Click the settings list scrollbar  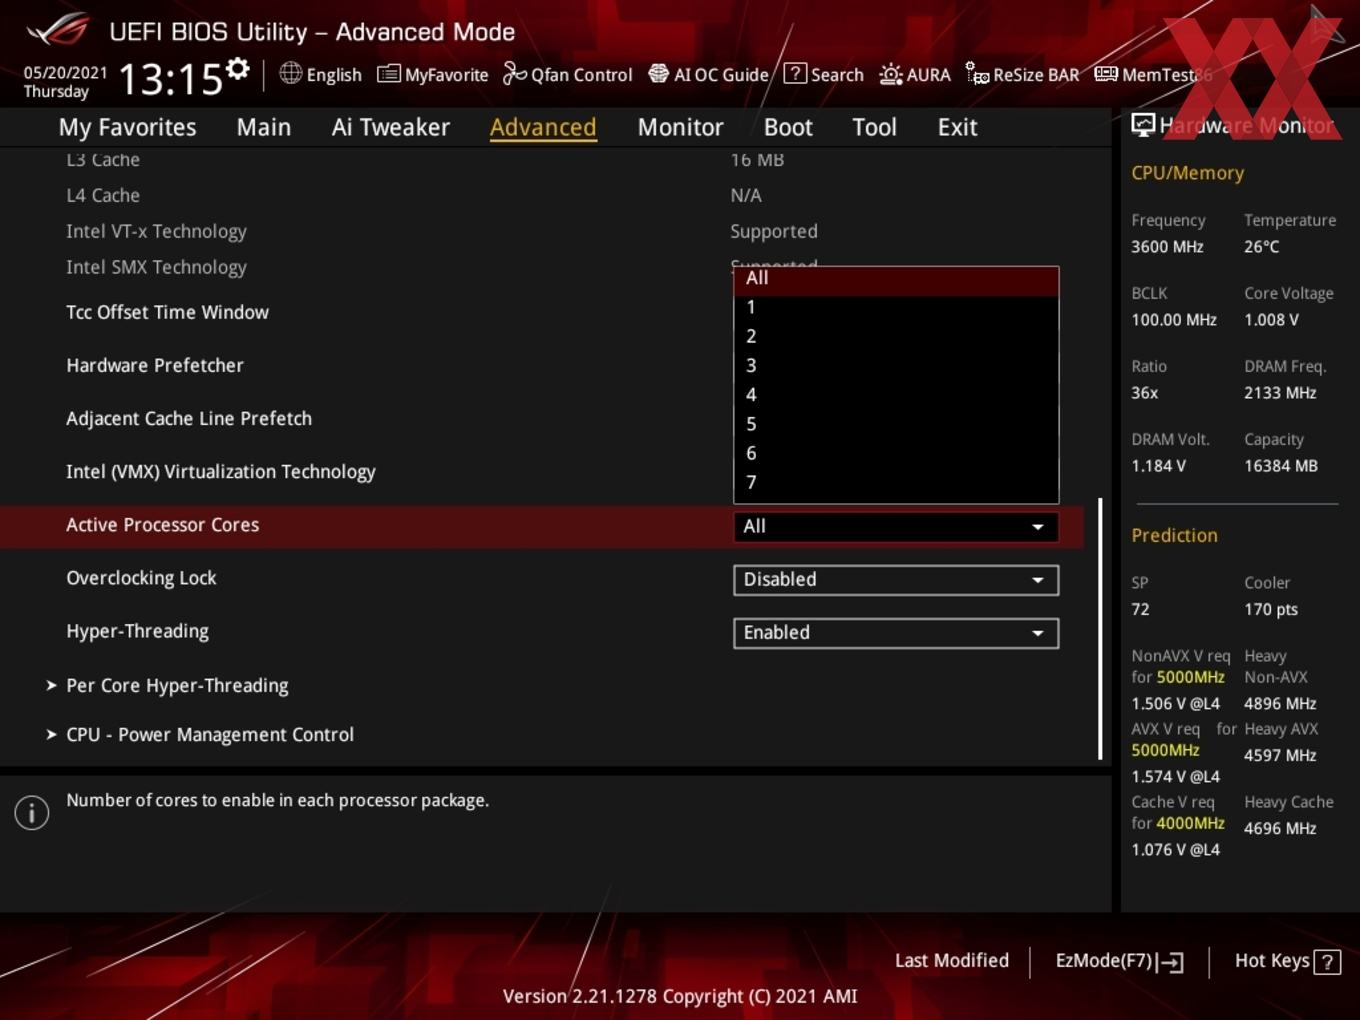click(1100, 628)
